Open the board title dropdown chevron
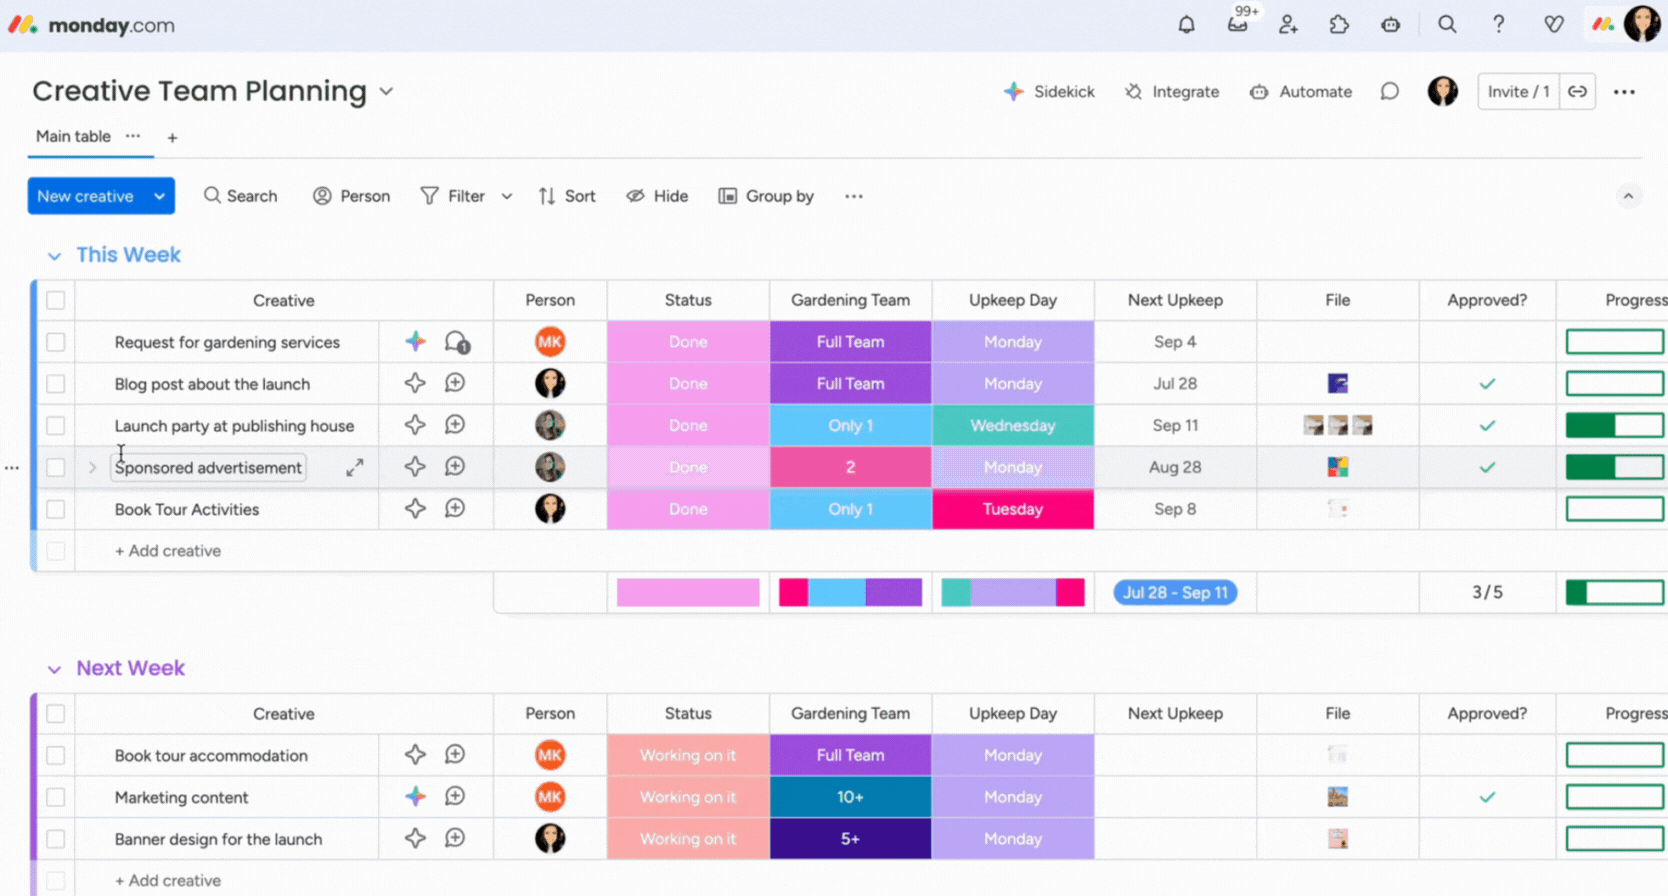This screenshot has width=1668, height=896. 386,92
